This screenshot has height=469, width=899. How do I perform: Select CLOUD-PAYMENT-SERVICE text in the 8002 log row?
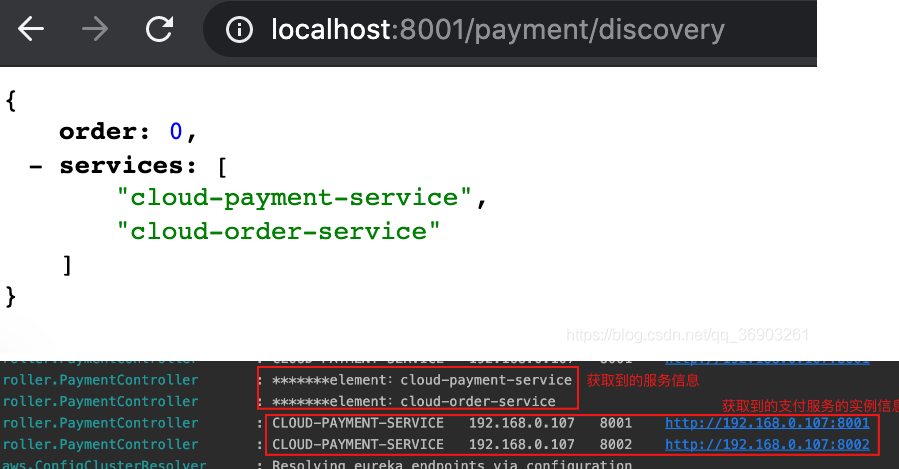[358, 444]
